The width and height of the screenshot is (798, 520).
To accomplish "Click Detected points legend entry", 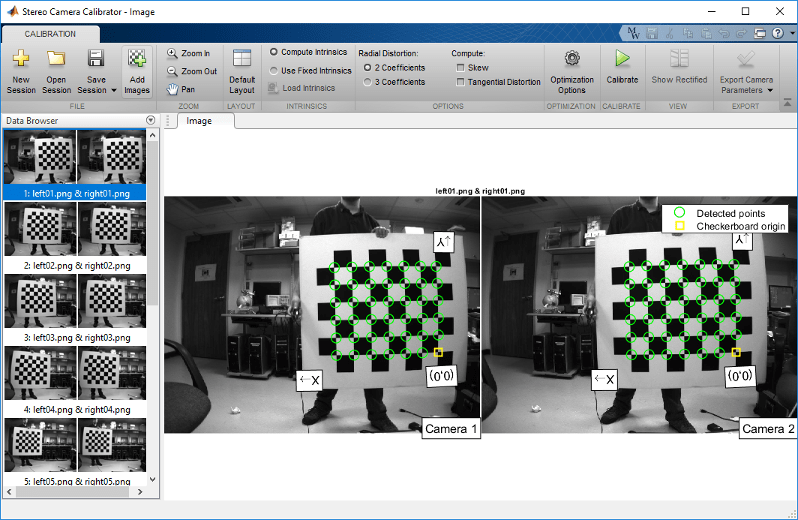I will tap(724, 213).
